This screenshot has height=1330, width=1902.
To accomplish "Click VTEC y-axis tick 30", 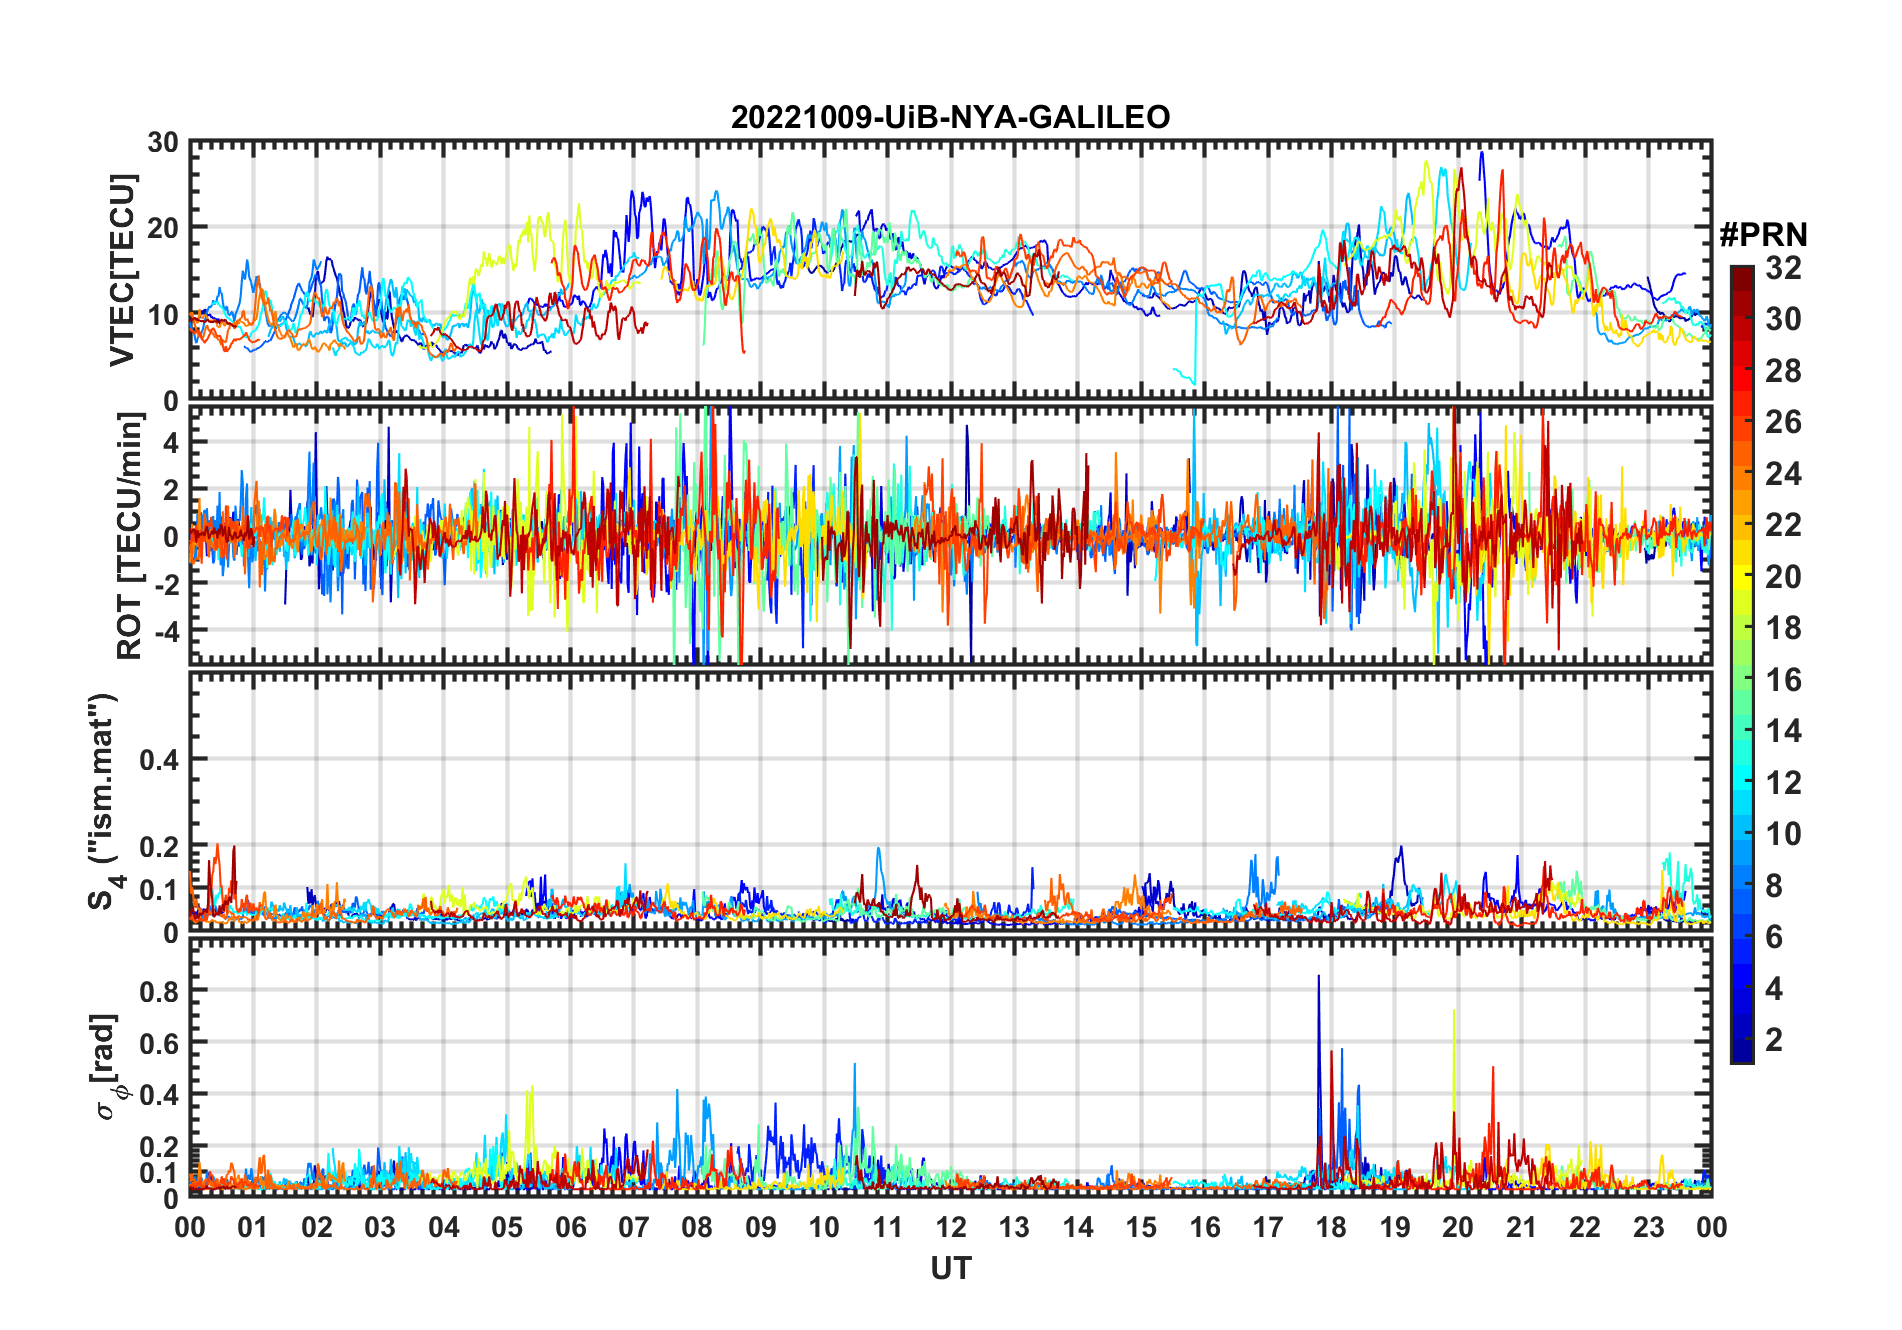I will point(163,143).
